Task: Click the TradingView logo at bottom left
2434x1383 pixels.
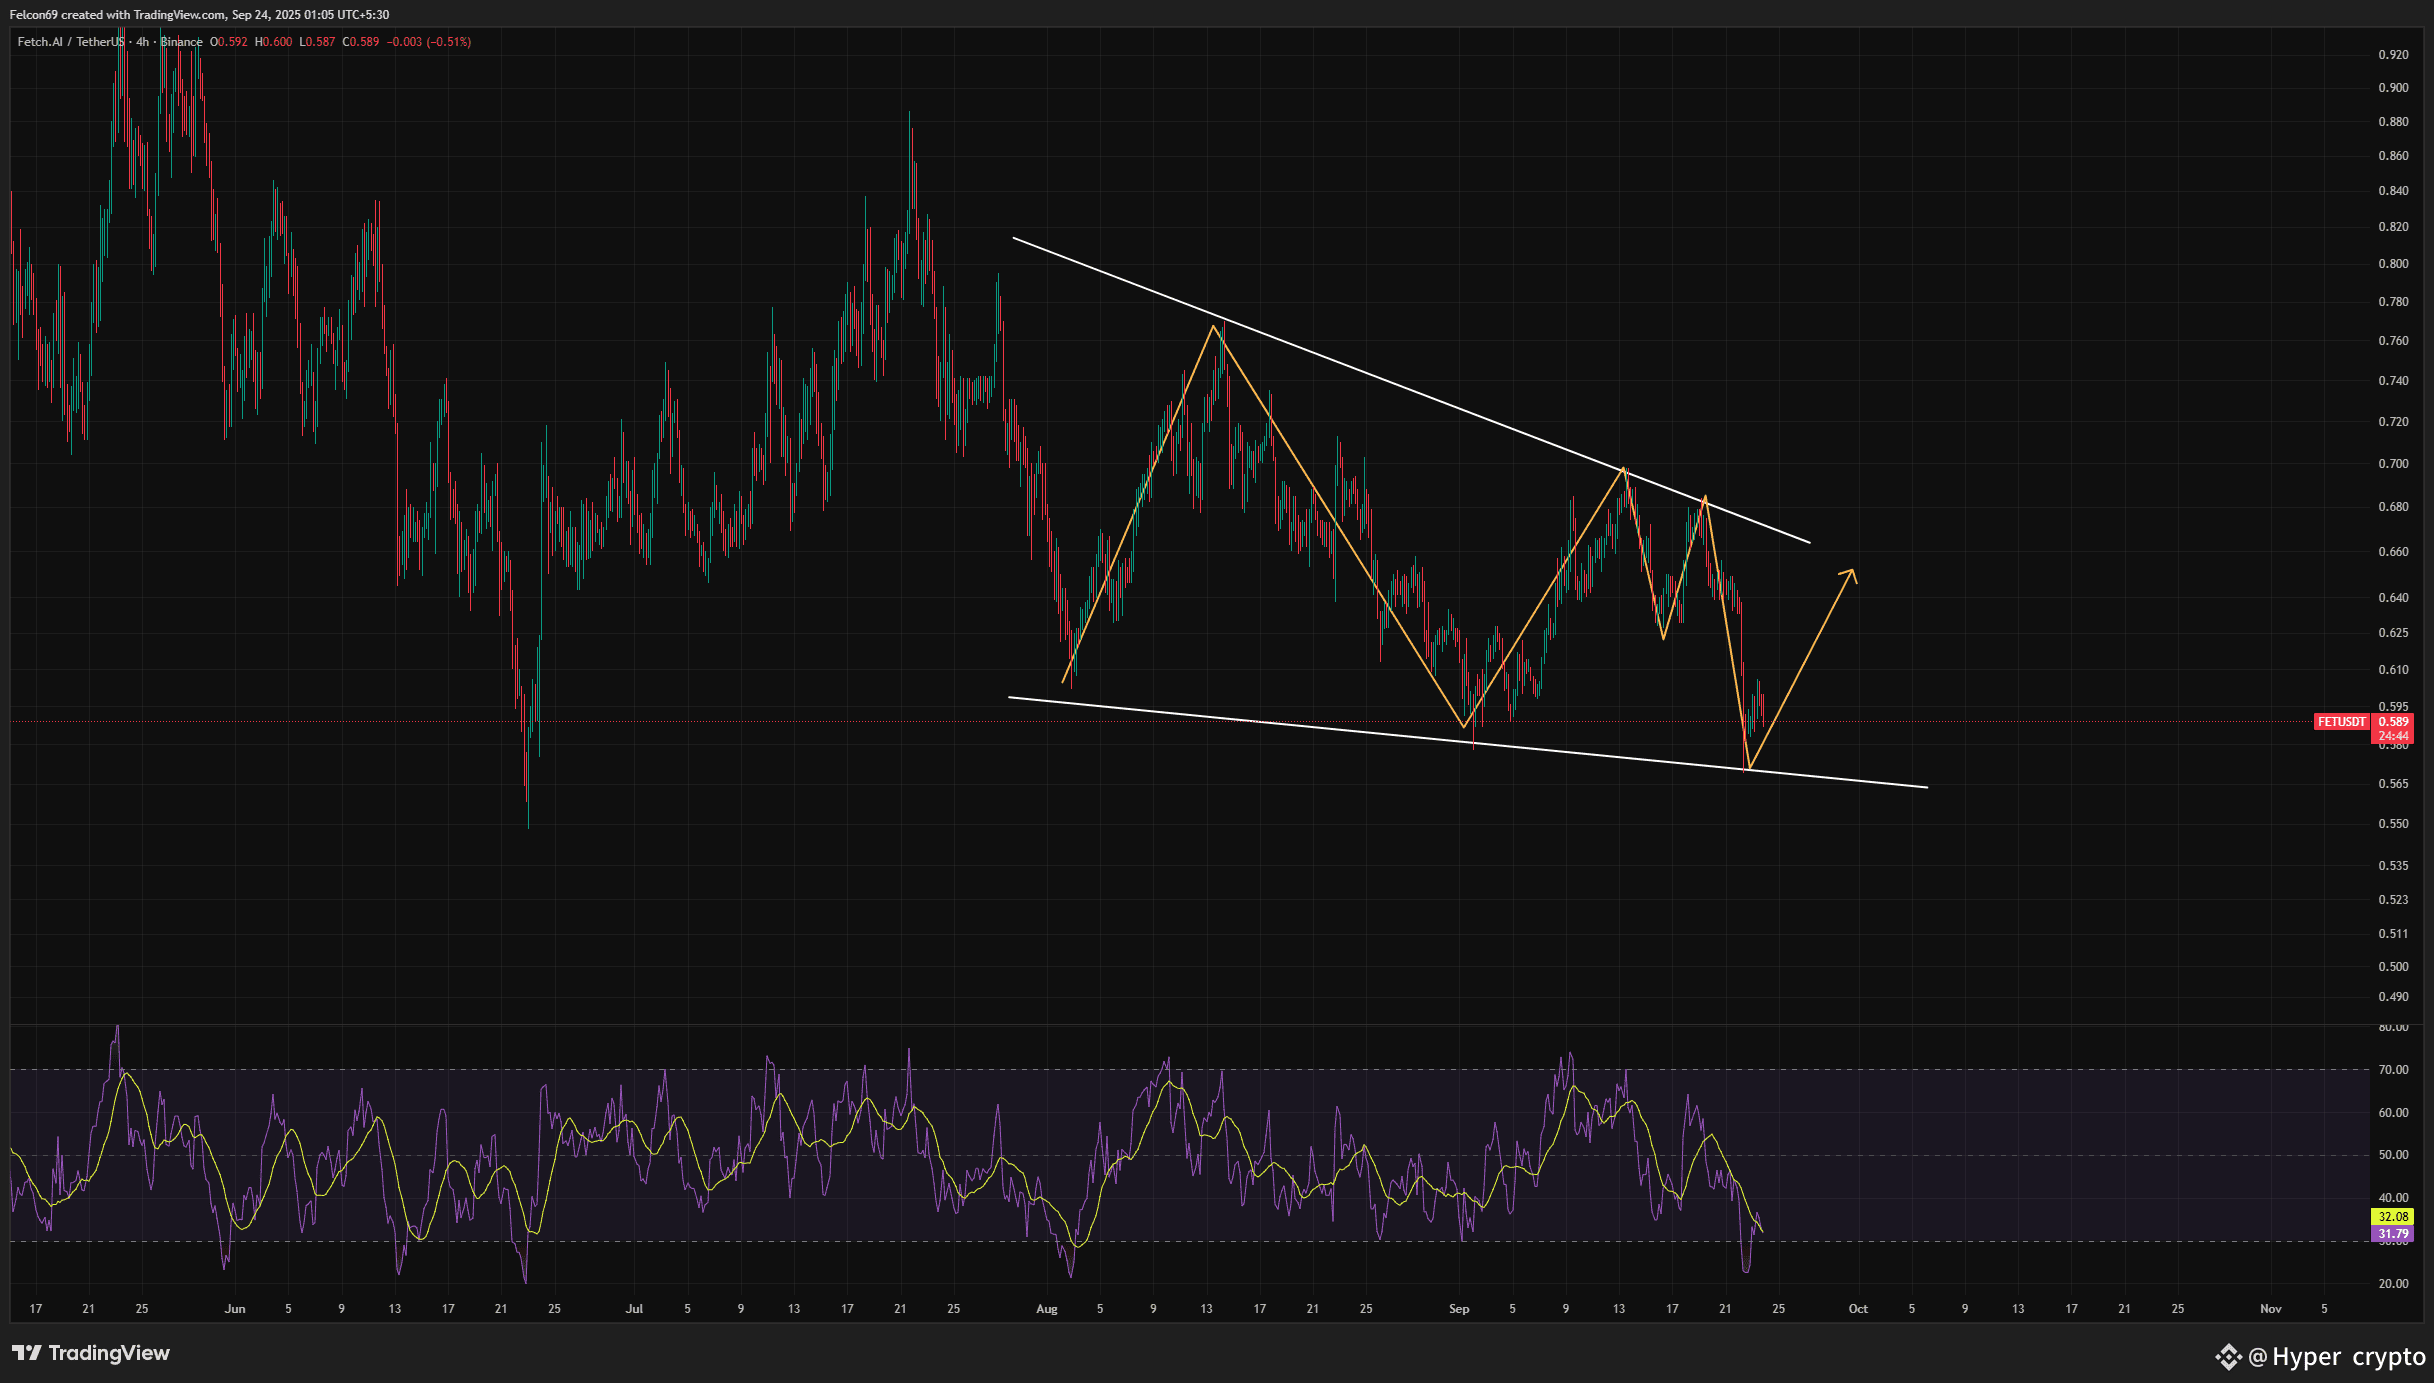Action: point(90,1353)
